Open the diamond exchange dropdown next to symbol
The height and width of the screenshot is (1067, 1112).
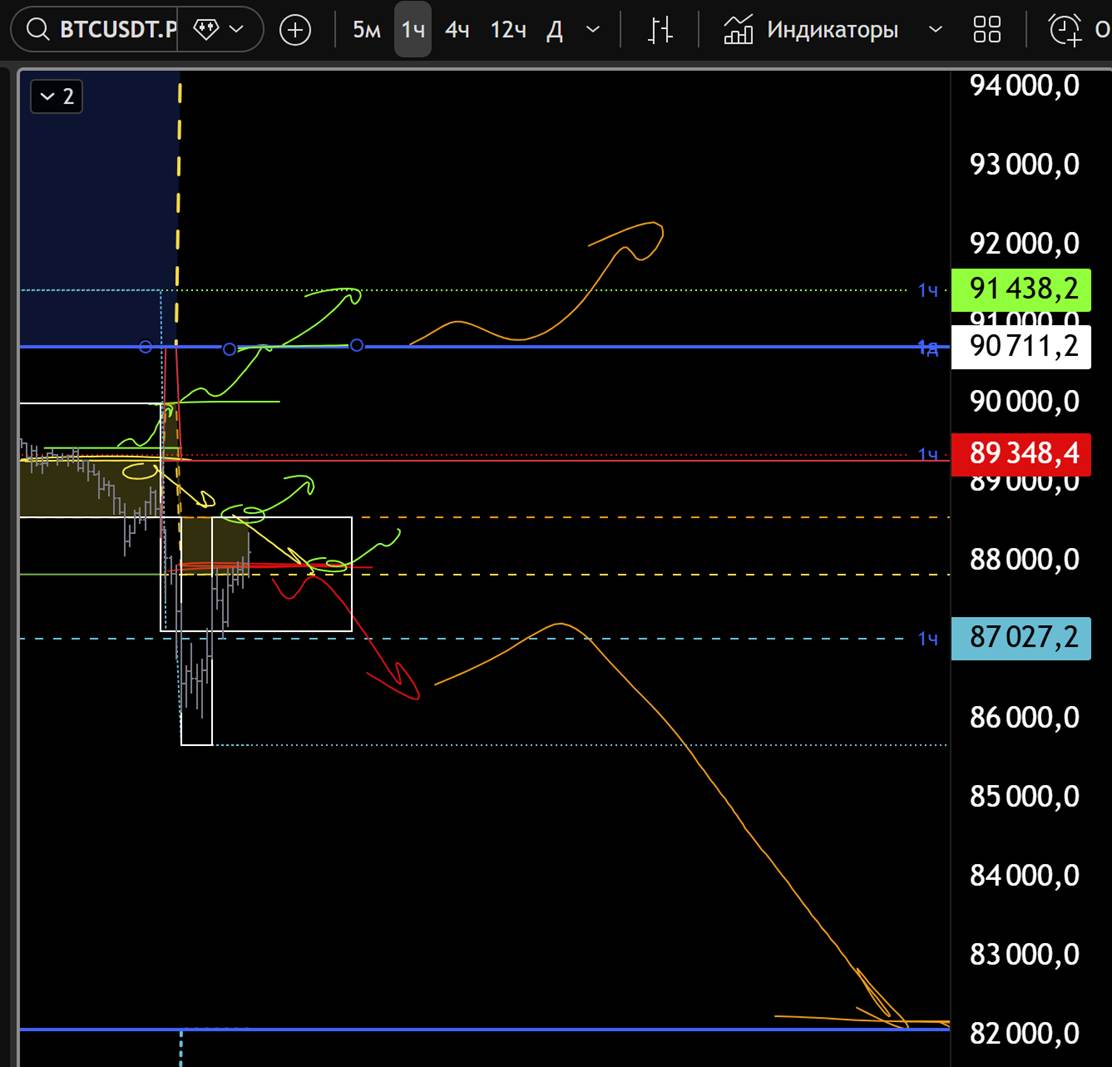[218, 30]
